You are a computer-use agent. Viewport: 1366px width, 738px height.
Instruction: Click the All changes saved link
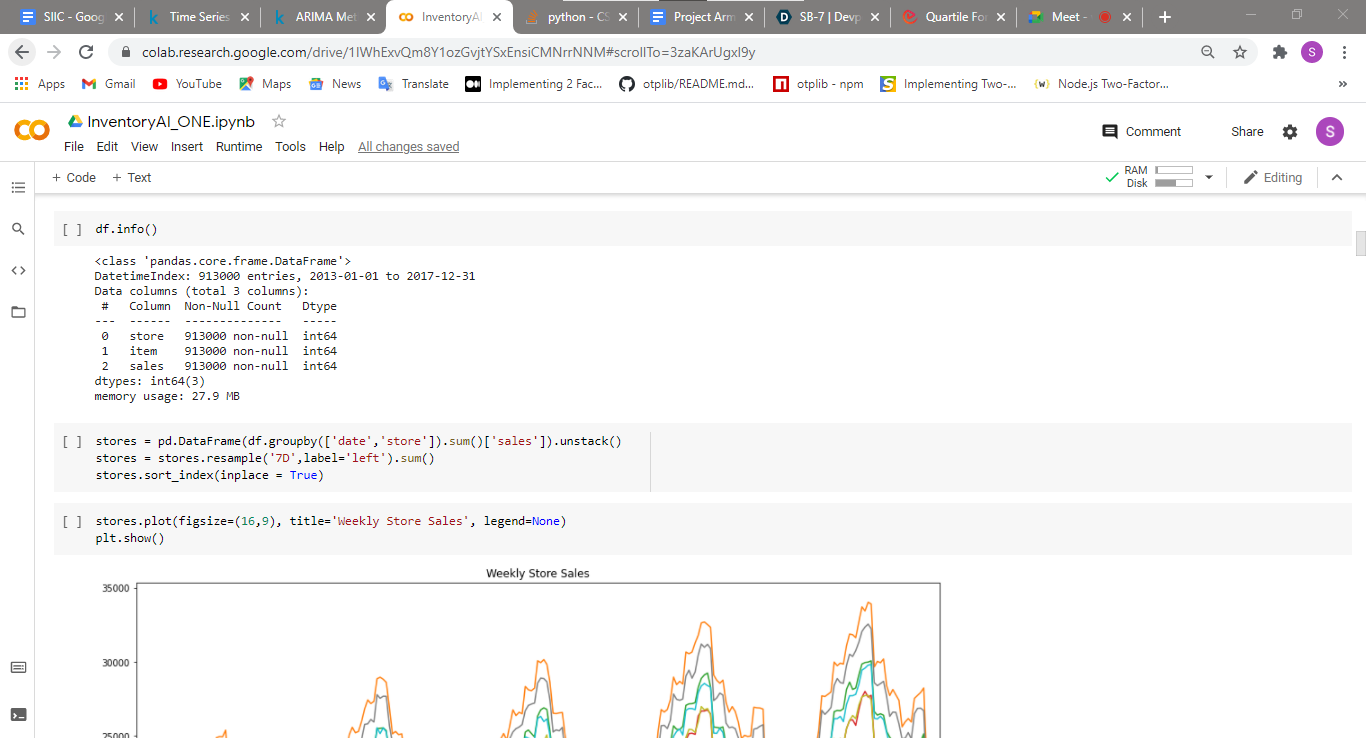408,146
